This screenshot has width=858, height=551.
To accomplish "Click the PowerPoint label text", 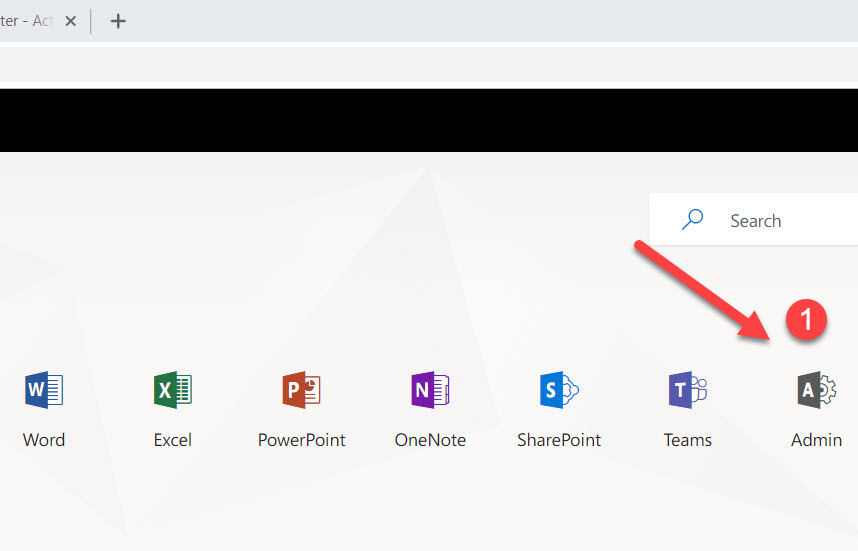I will tap(302, 440).
